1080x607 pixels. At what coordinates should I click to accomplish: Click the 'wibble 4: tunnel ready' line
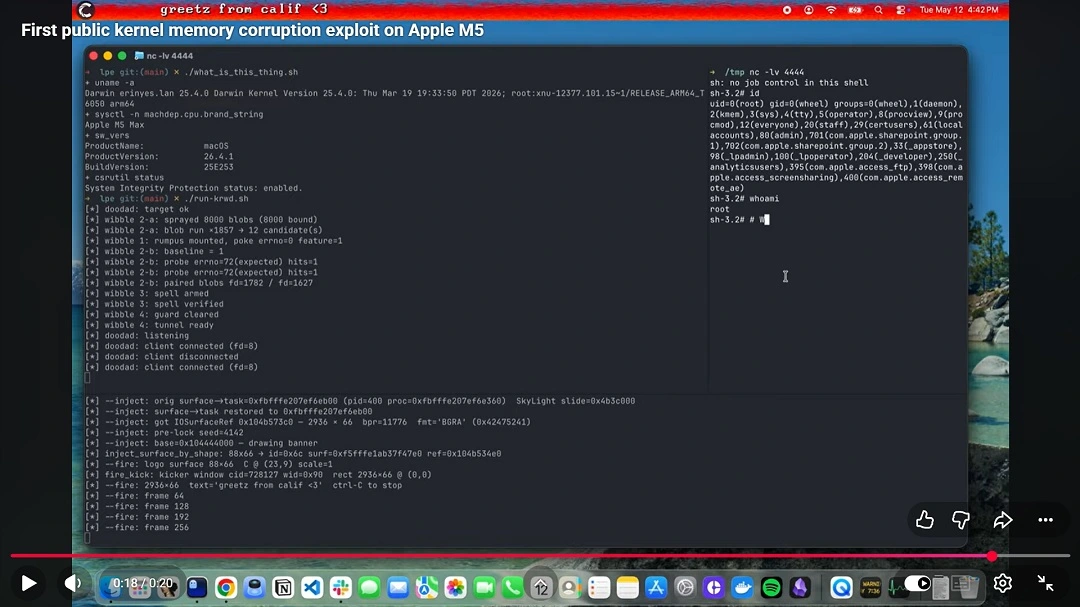click(149, 325)
